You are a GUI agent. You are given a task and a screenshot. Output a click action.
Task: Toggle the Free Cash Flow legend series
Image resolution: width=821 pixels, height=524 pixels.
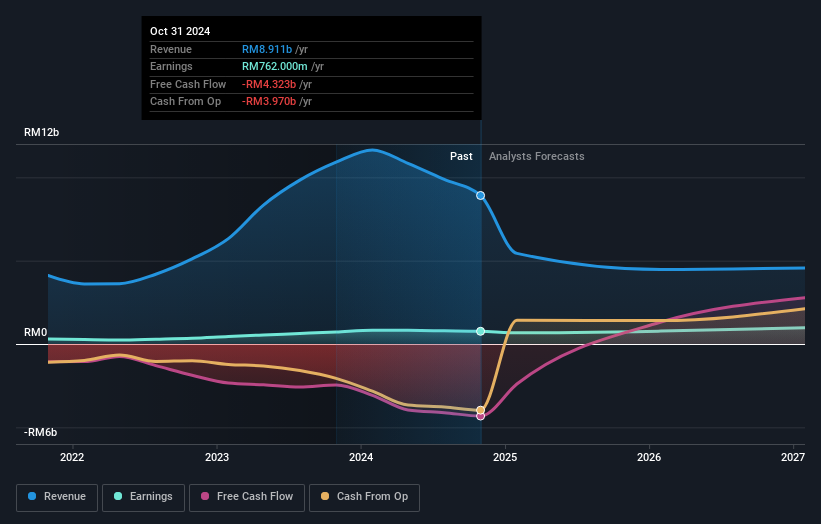coord(247,497)
